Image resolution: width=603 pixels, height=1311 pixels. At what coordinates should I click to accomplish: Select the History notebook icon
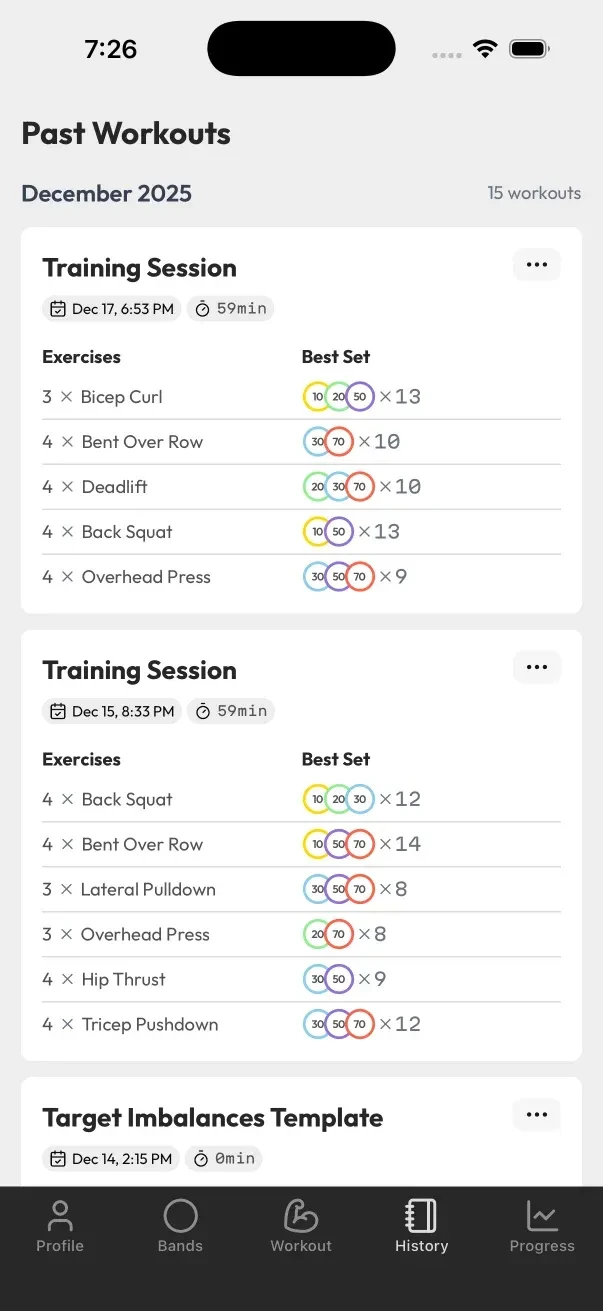point(421,1218)
